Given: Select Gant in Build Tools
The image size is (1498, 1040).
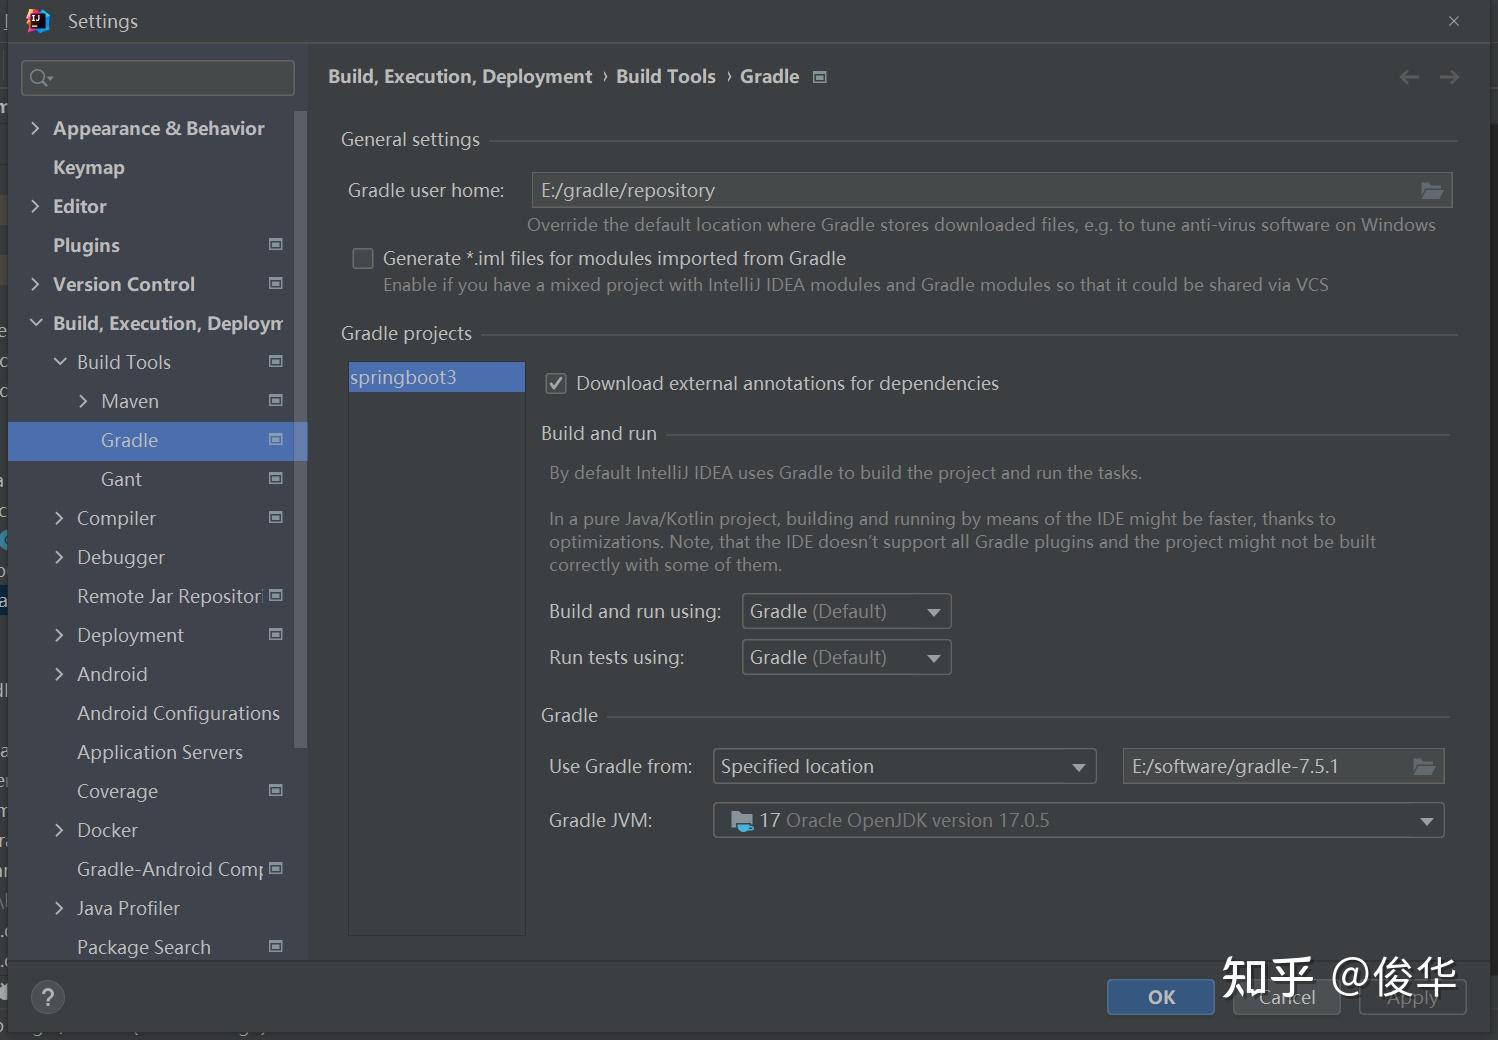Looking at the screenshot, I should click(121, 479).
